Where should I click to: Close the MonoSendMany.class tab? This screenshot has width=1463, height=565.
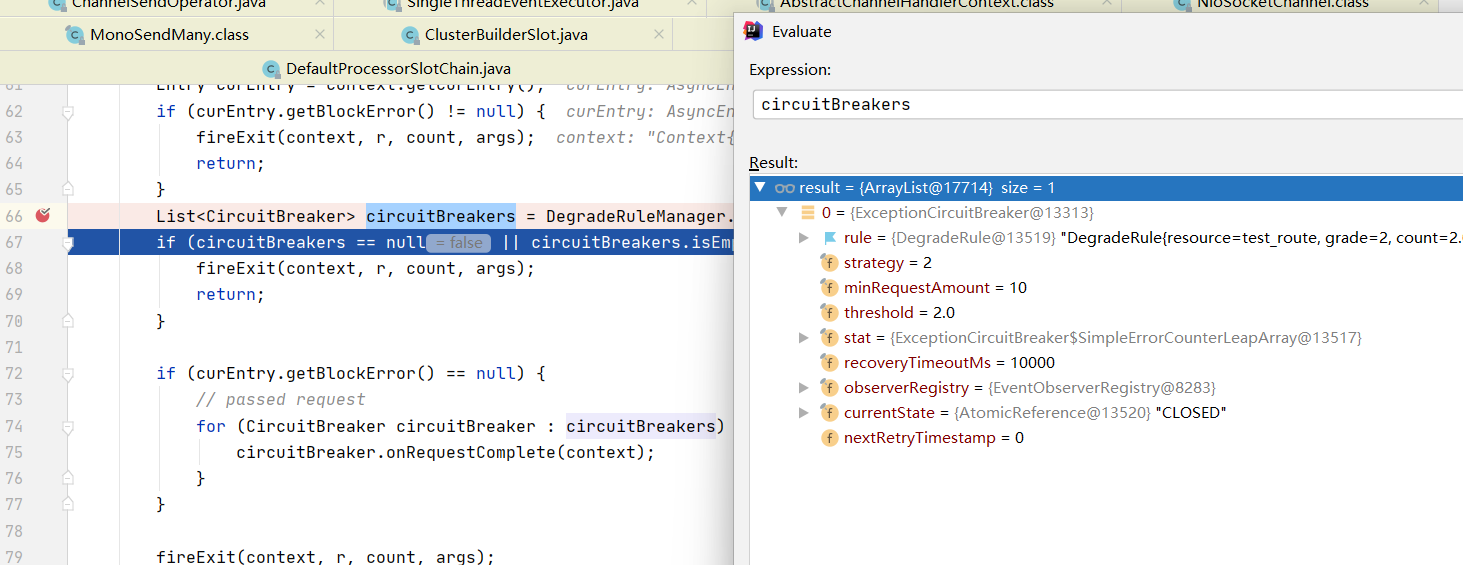coord(320,35)
